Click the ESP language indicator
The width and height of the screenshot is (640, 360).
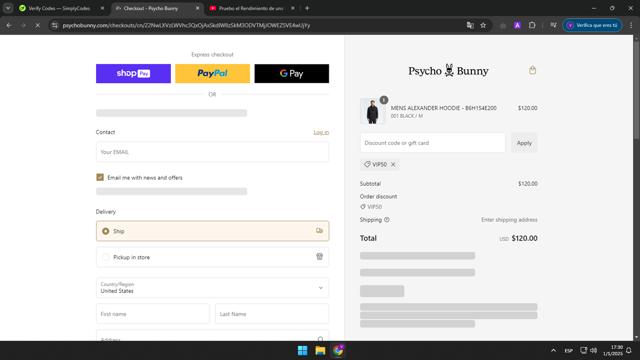569,351
